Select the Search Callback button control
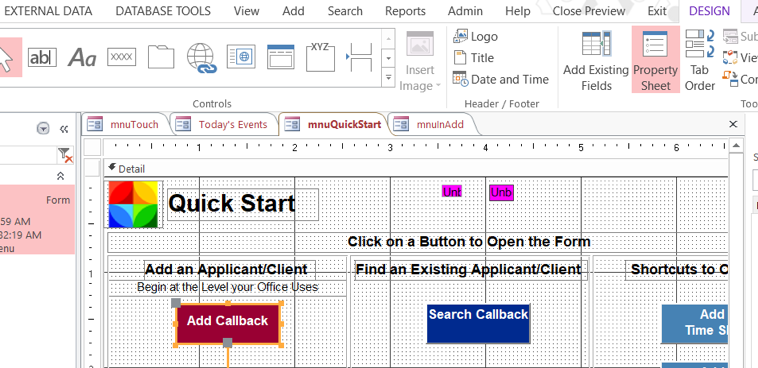 point(478,324)
